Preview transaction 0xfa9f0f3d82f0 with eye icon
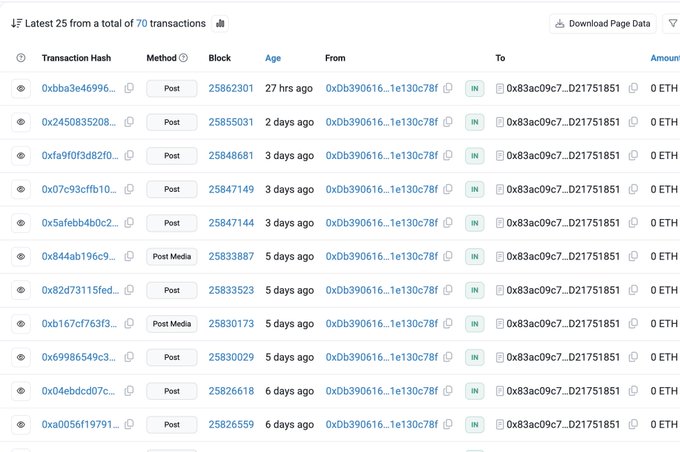Image resolution: width=680 pixels, height=452 pixels. [x=21, y=156]
